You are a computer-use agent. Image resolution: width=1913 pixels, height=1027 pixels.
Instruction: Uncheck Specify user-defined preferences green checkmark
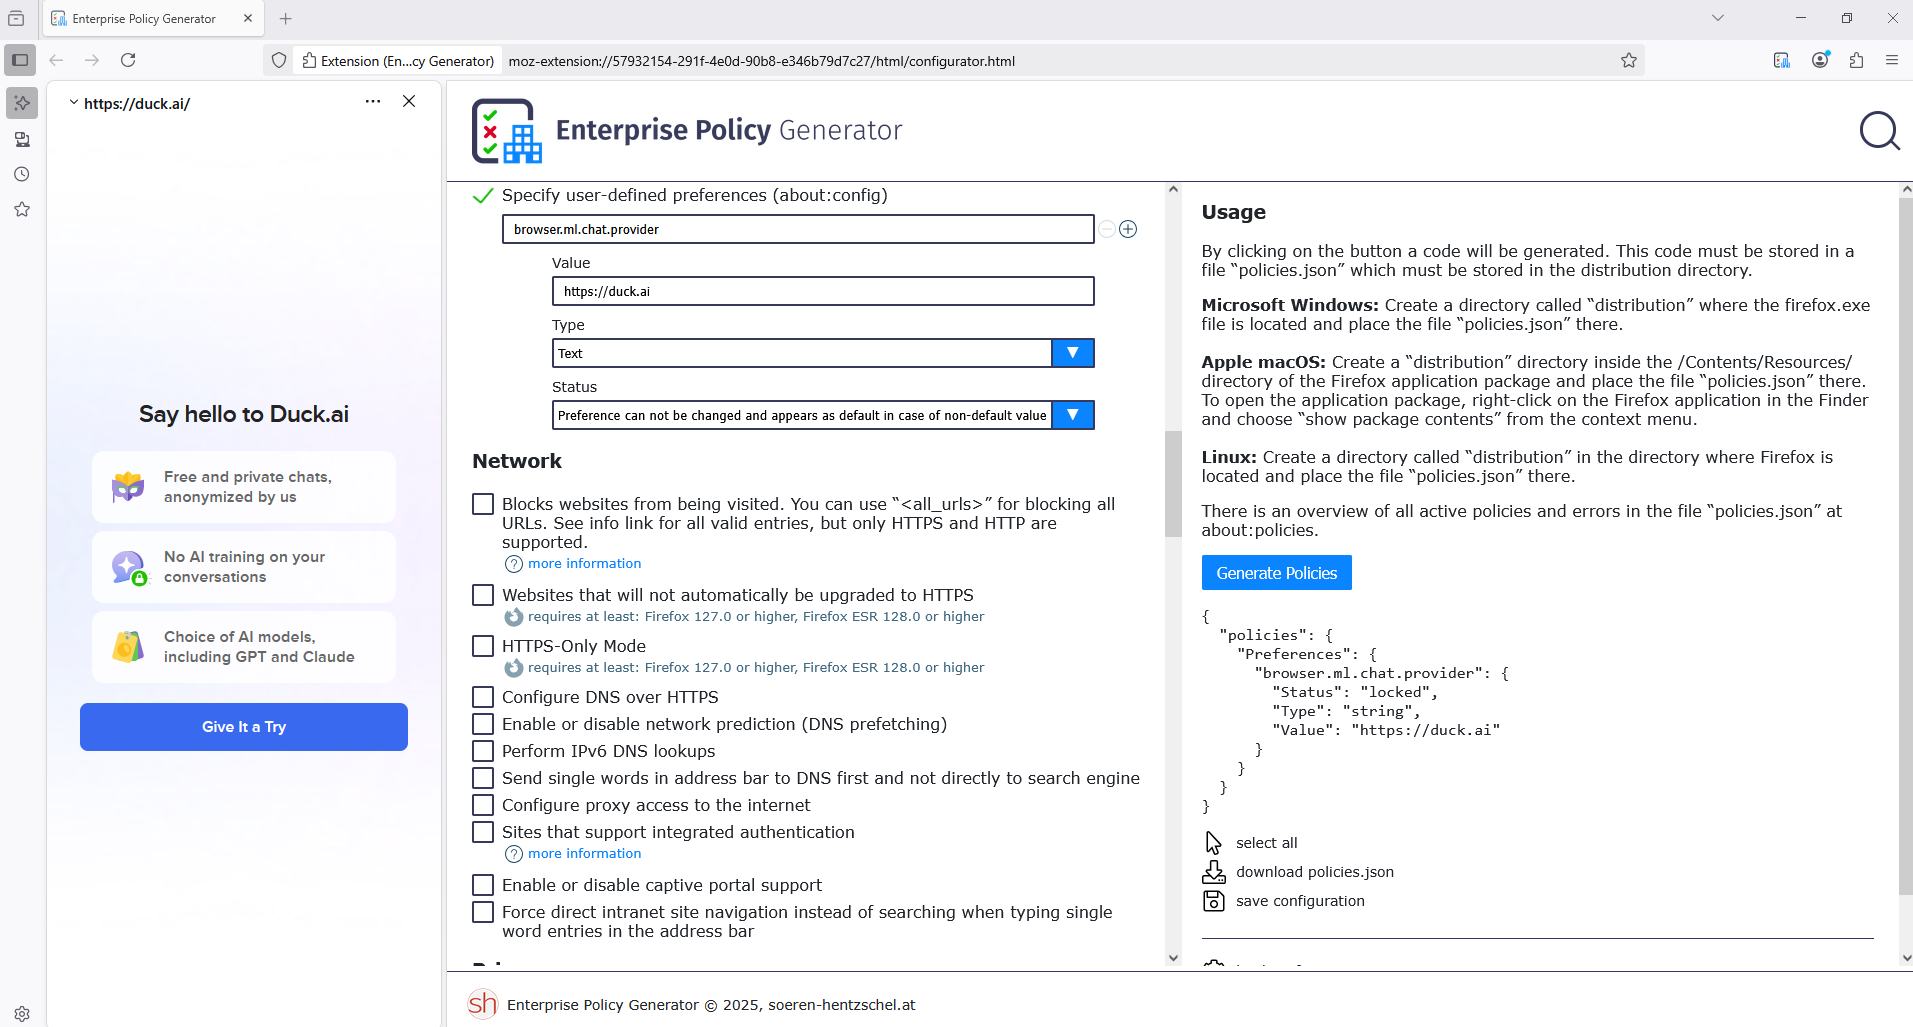483,196
